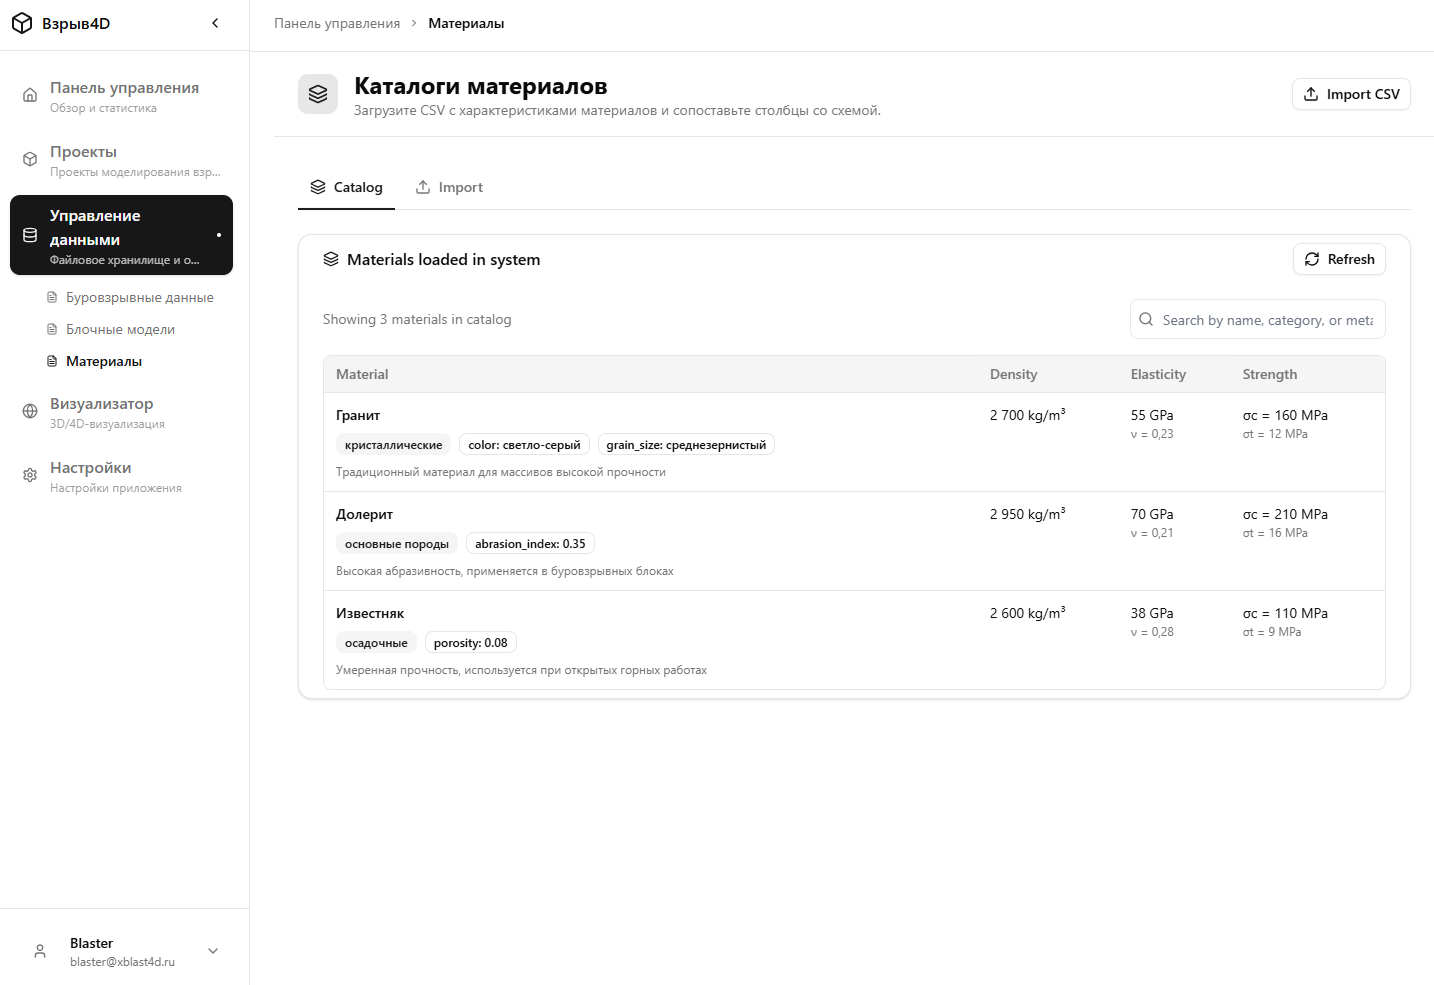Click the color: светло-серый tag
Screen dimensions: 1434x985
coord(524,445)
